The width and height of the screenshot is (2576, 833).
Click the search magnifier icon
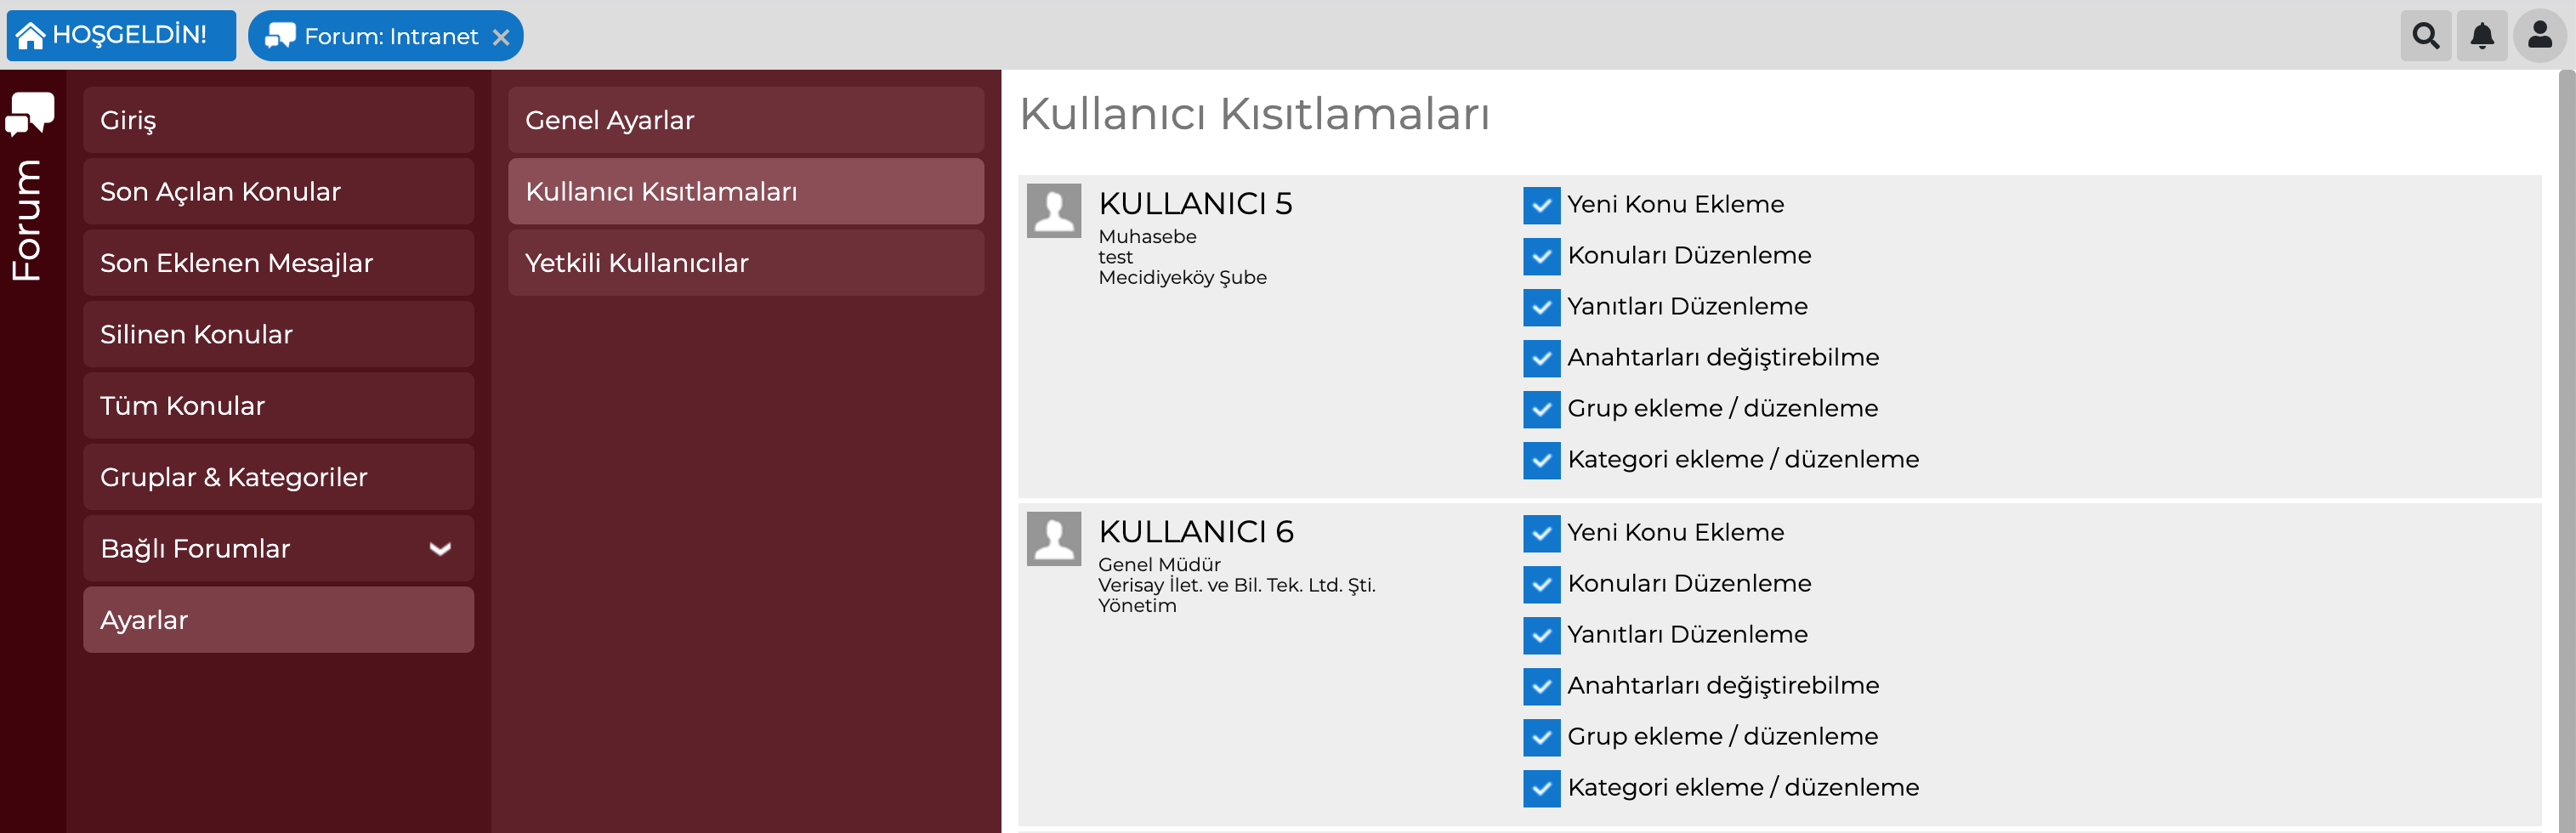[x=2425, y=36]
